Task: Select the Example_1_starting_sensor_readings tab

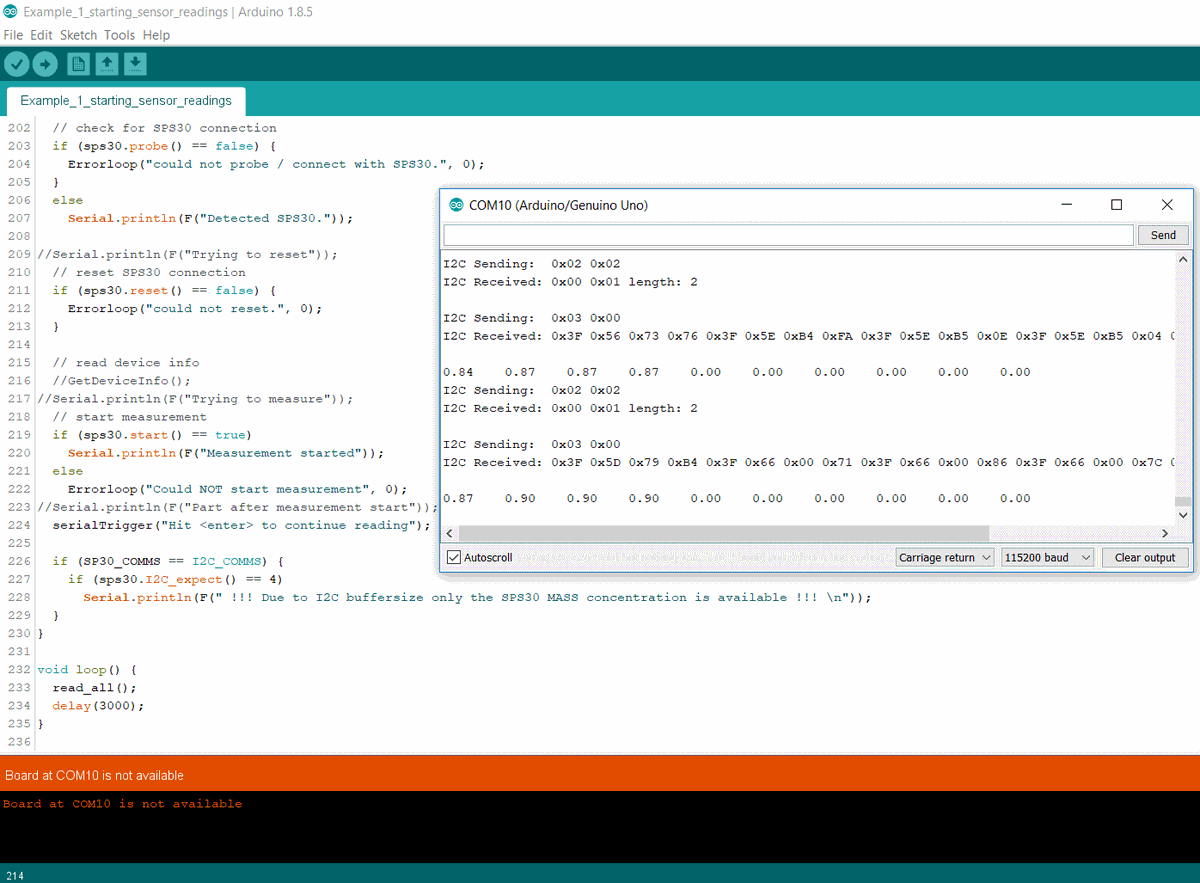Action: tap(126, 101)
